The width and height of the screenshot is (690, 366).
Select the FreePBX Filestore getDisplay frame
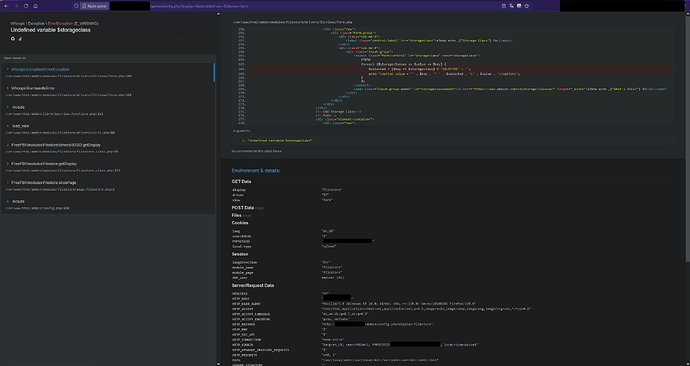pyautogui.click(x=108, y=167)
